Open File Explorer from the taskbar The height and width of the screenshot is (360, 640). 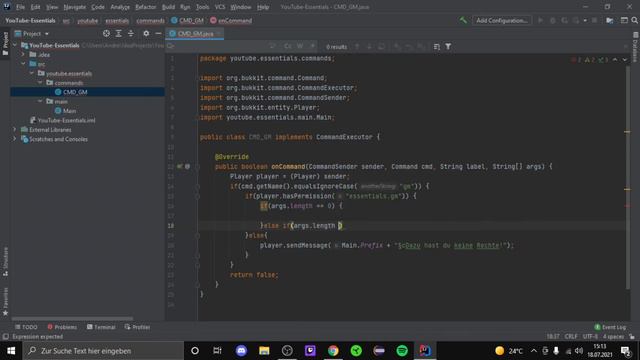click(264, 351)
